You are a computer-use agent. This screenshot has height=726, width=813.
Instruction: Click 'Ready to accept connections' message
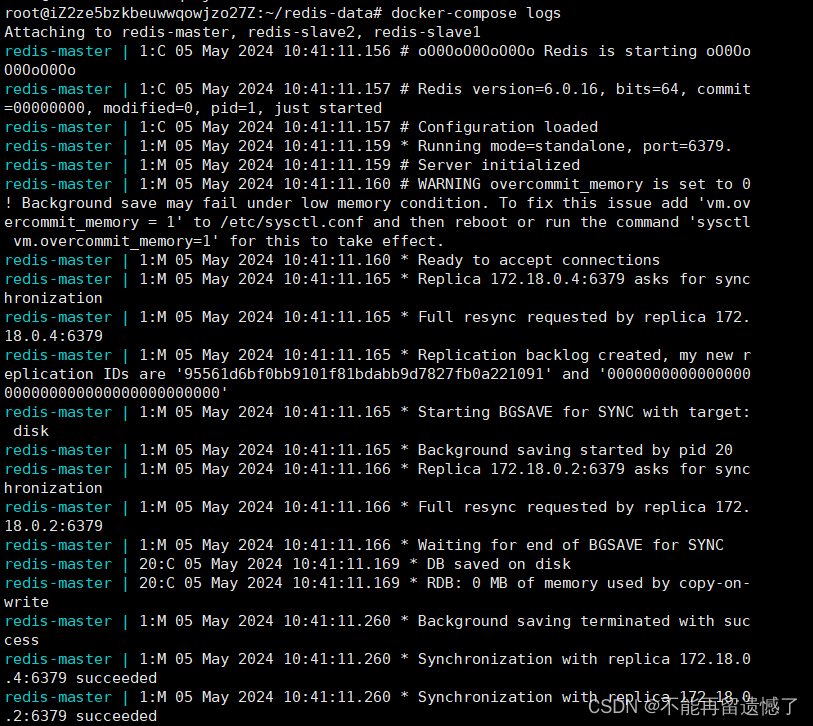click(539, 260)
